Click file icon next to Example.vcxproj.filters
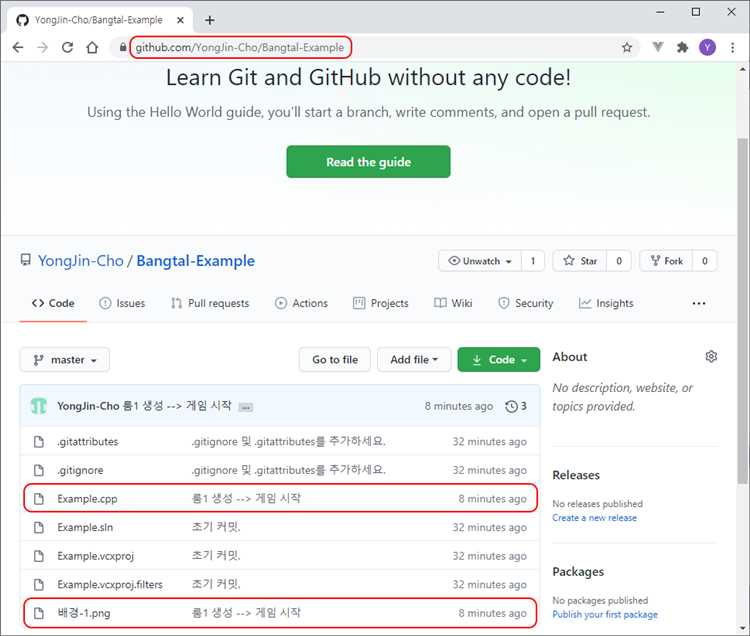Viewport: 750px width, 636px height. (39, 584)
